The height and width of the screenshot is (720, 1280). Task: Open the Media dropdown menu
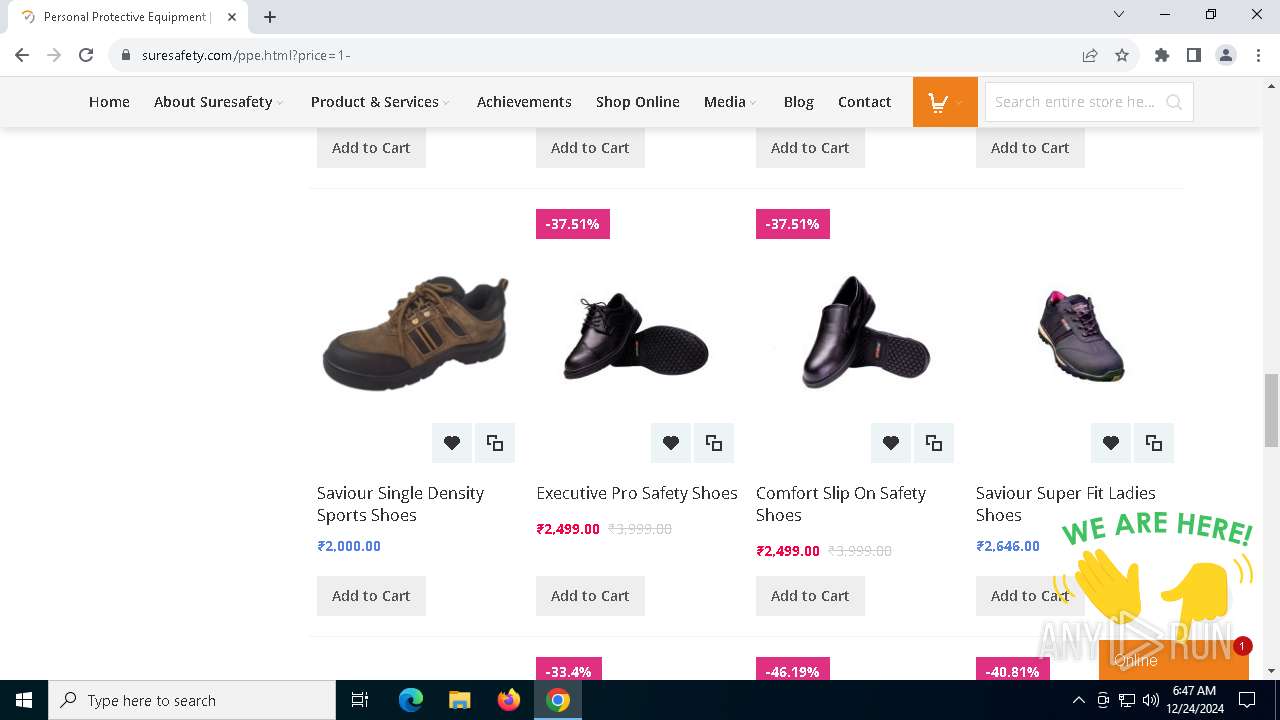(729, 102)
